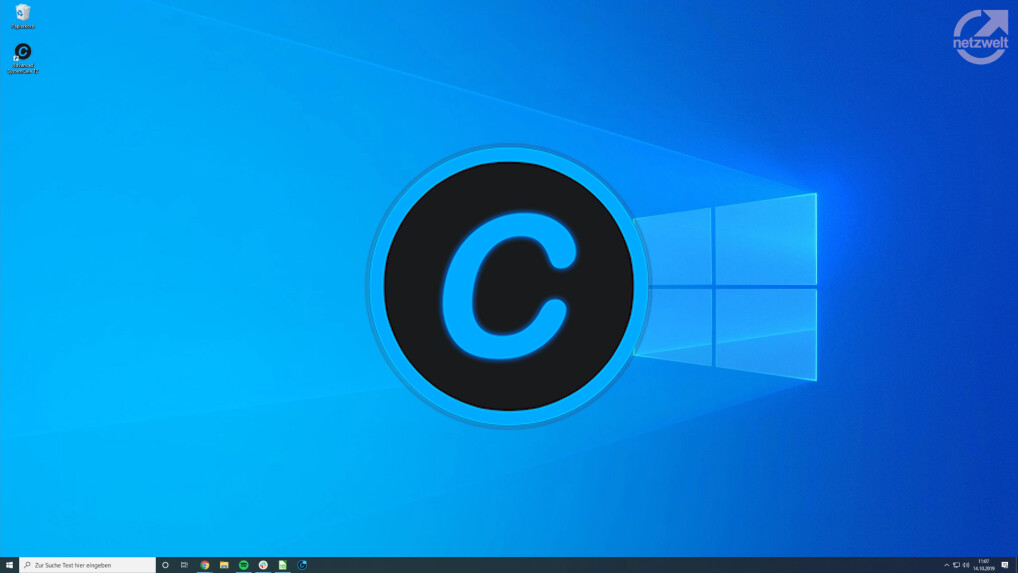Click the netzwelt logo in the corner
Screen dimensions: 1018x573
click(980, 37)
